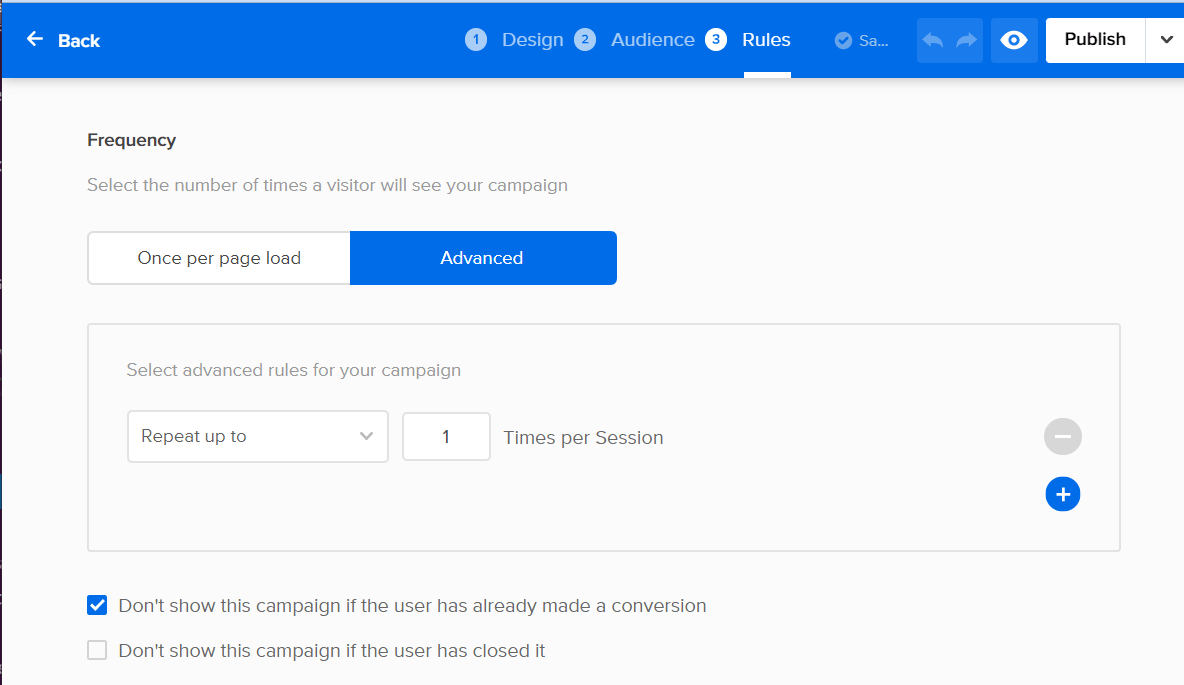Edit the times per session number field
1184x685 pixels.
point(446,437)
